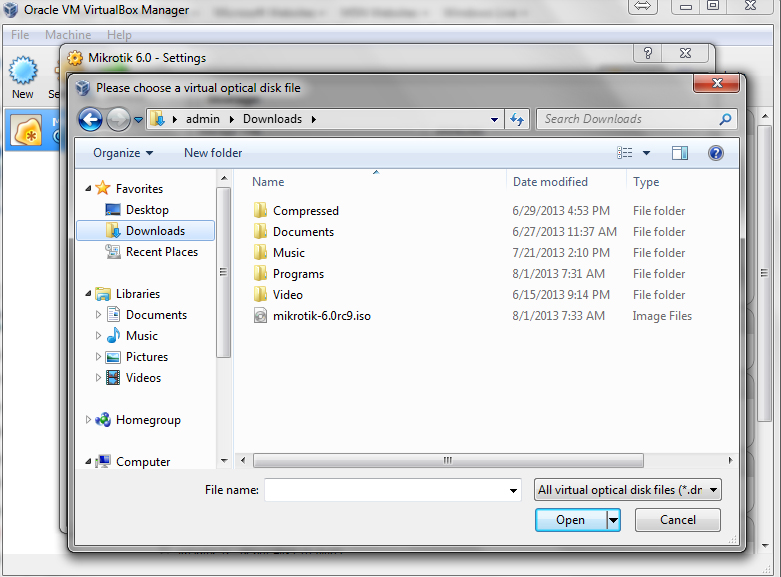
Task: Click the File name input field
Action: (386, 490)
